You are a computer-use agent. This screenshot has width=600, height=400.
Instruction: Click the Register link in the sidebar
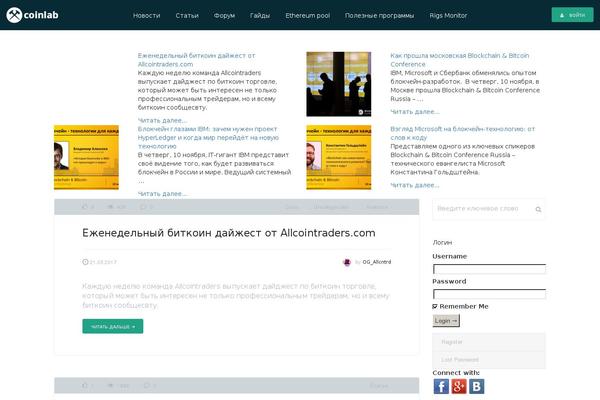pos(452,342)
